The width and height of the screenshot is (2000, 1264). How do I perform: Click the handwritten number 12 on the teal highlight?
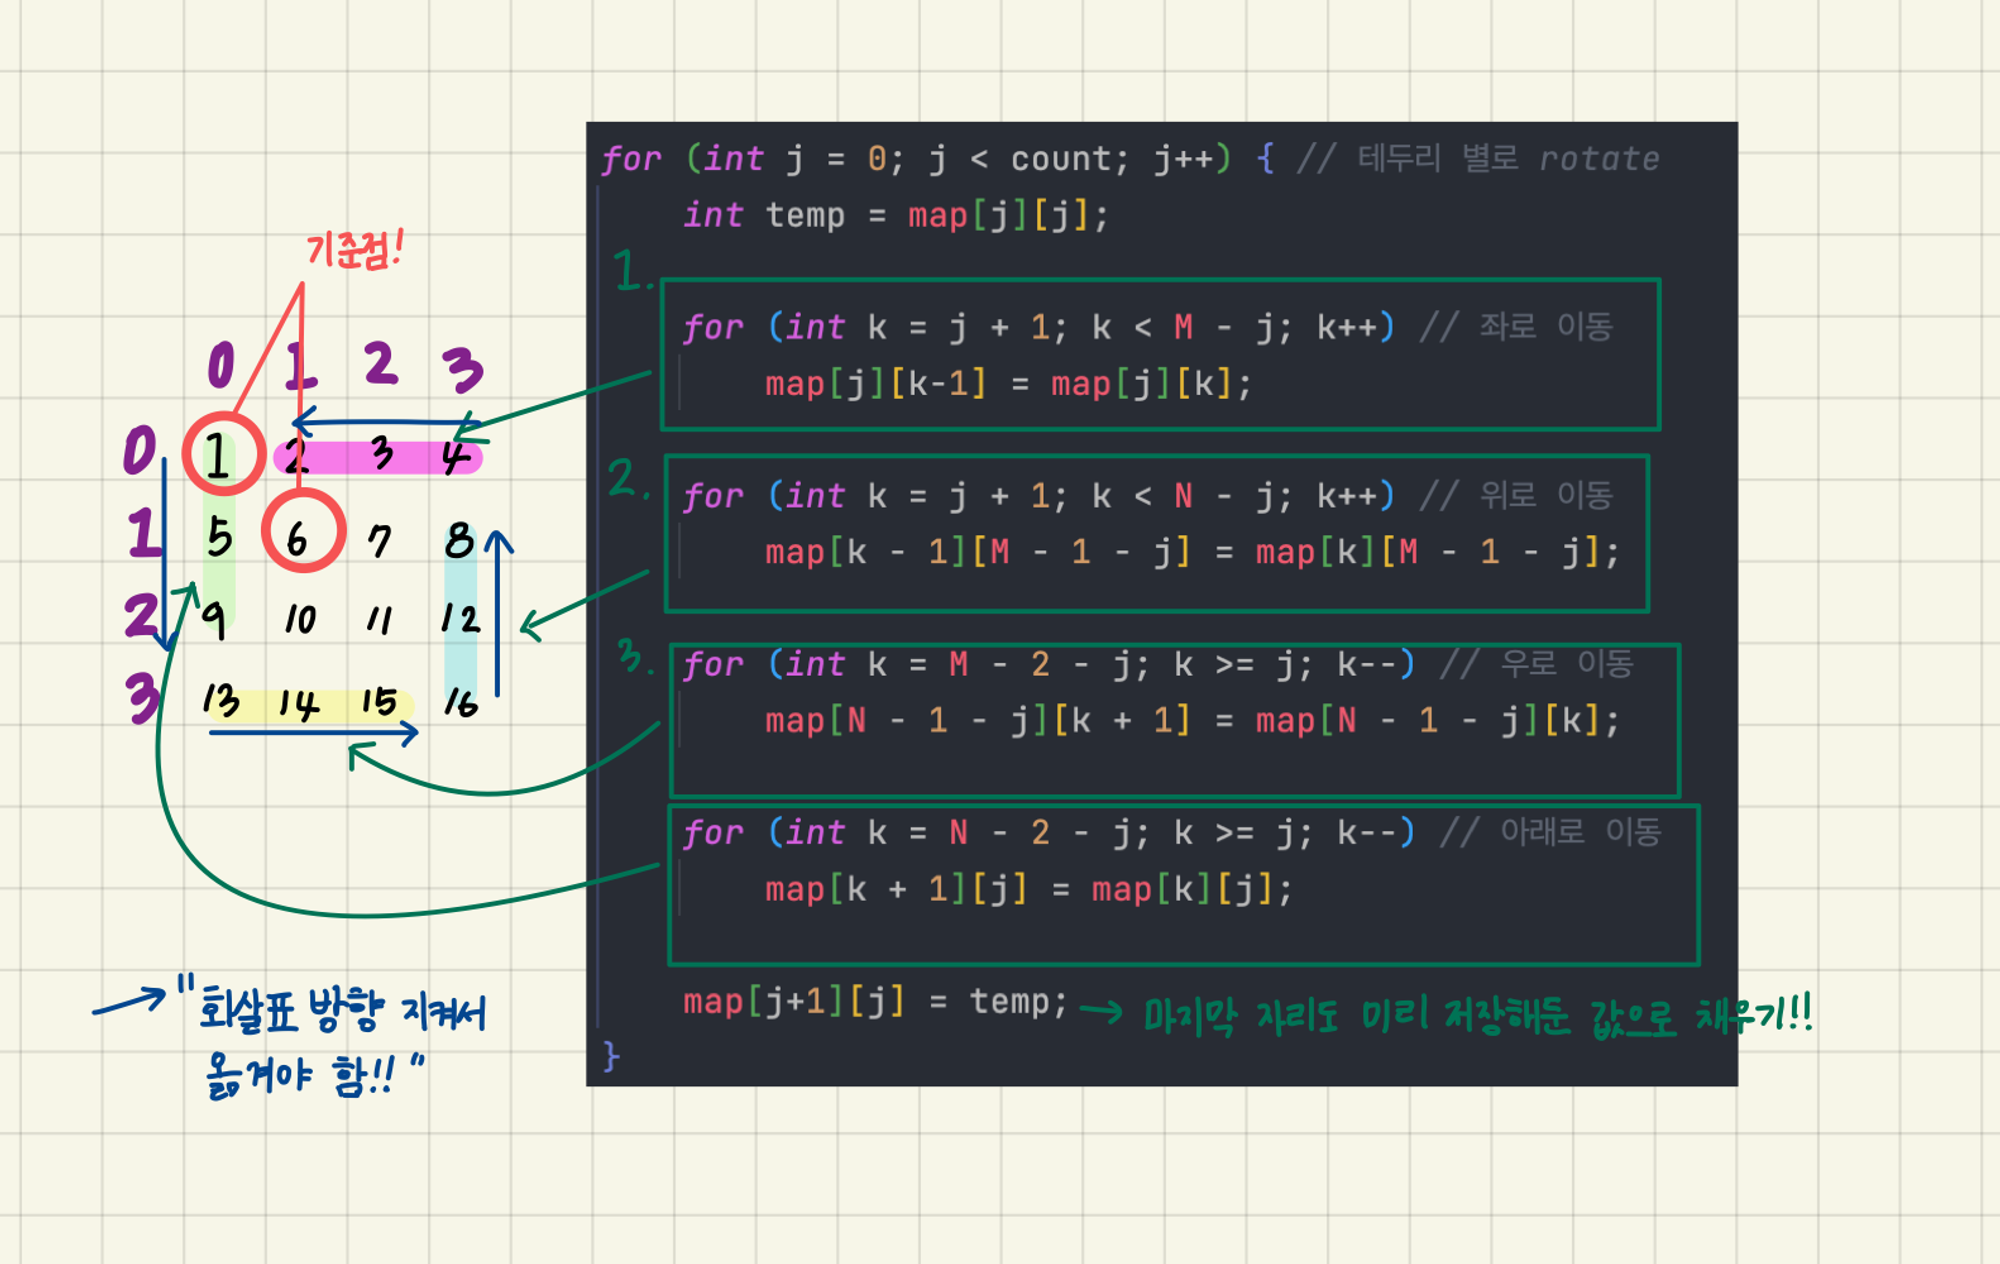[x=460, y=618]
